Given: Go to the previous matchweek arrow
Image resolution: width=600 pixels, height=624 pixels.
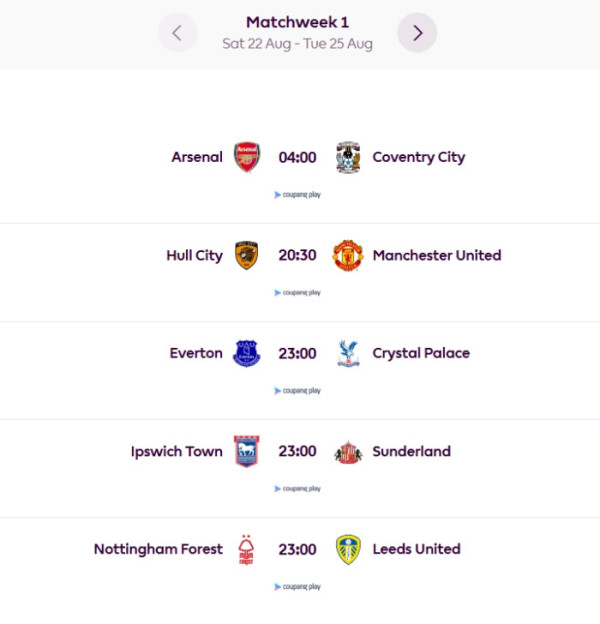Looking at the screenshot, I should coord(177,33).
